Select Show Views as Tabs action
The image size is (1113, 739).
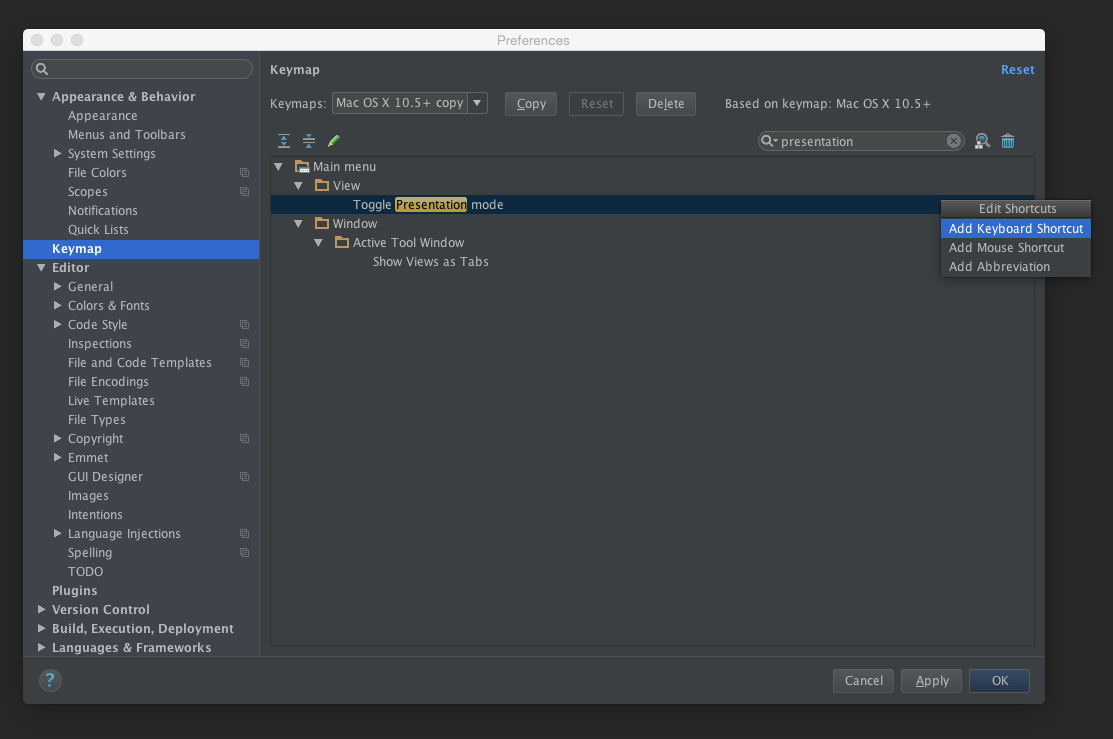tap(430, 262)
